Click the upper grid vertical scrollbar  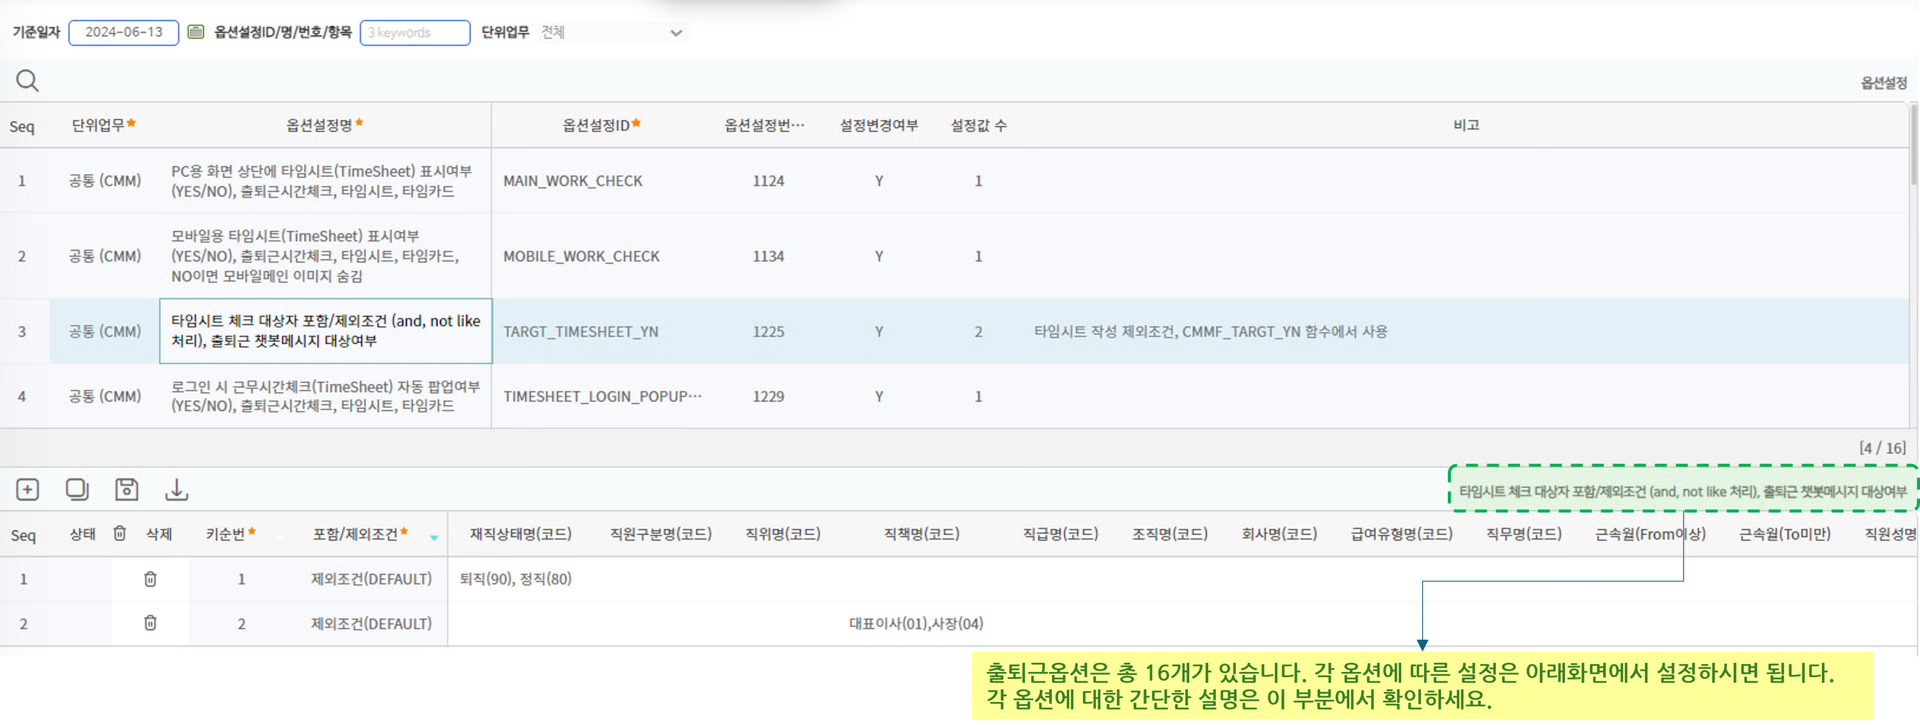[x=1914, y=145]
